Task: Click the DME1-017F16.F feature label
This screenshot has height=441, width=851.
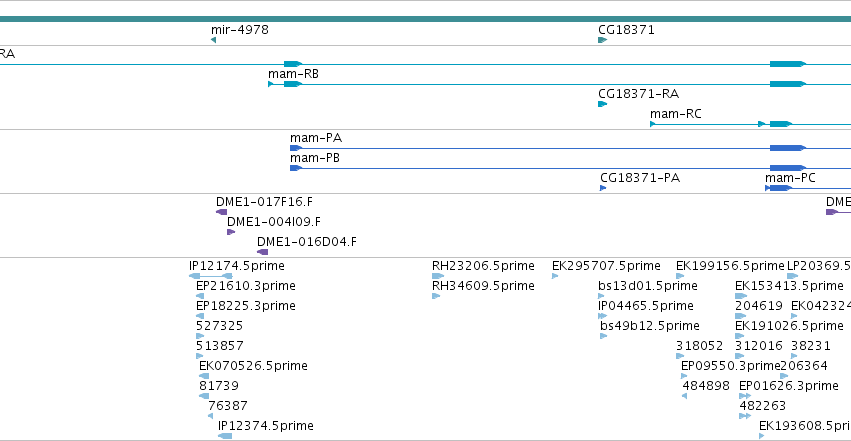Action: coord(264,202)
